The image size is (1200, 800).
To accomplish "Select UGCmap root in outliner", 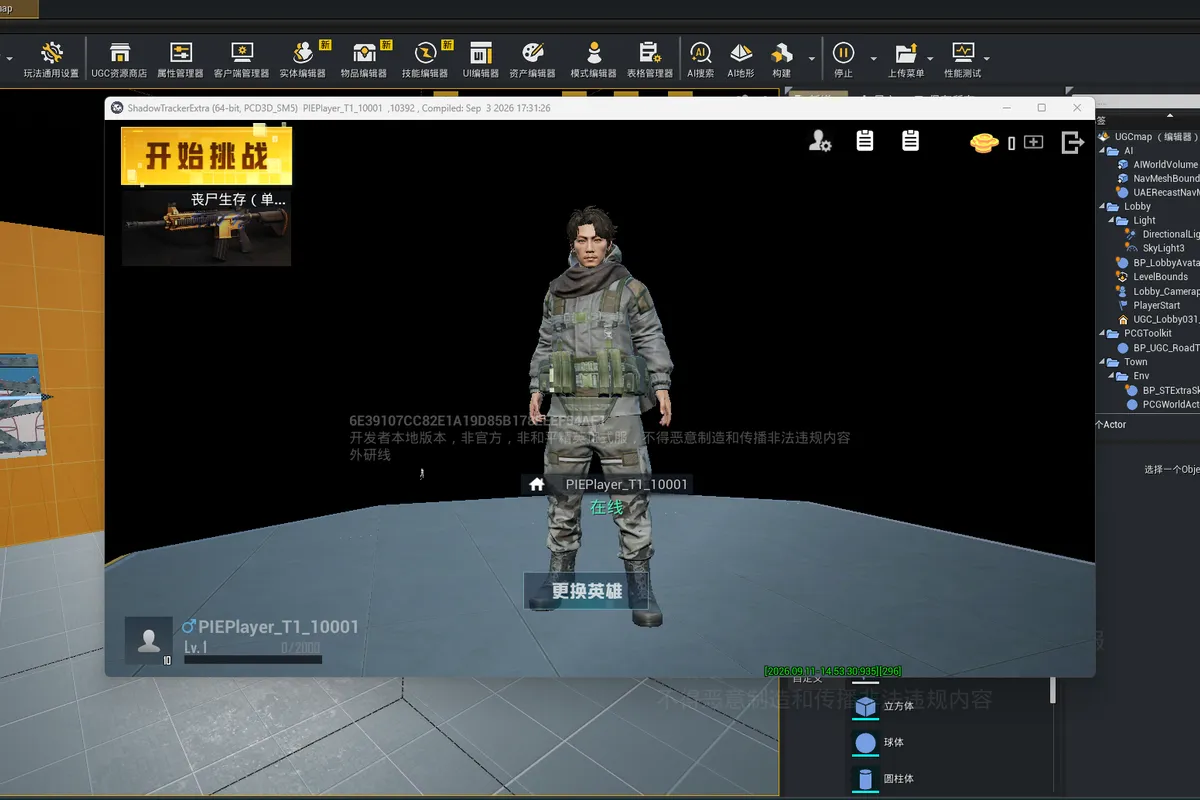I will [x=1148, y=136].
